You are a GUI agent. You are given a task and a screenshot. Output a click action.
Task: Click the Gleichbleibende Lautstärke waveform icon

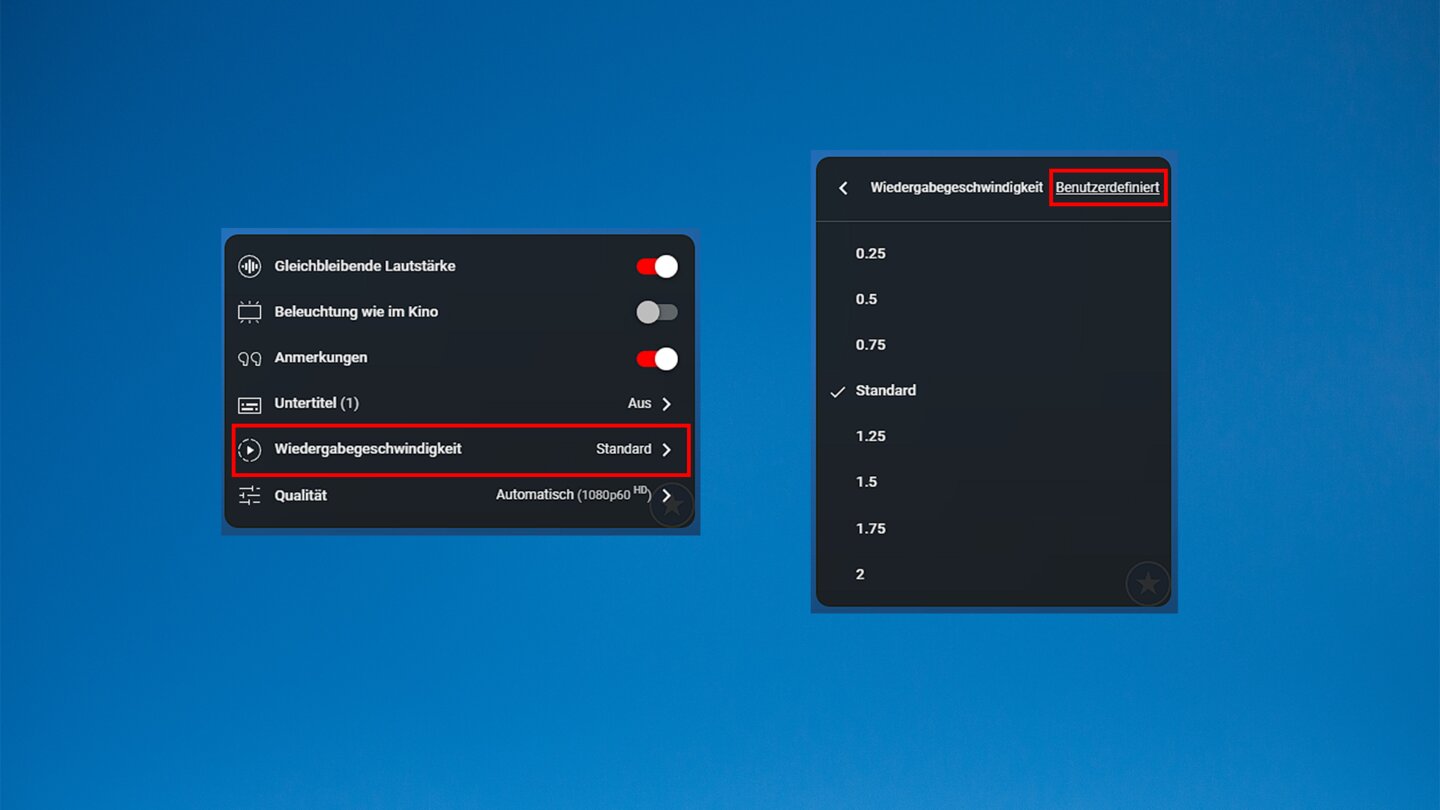pyautogui.click(x=249, y=266)
